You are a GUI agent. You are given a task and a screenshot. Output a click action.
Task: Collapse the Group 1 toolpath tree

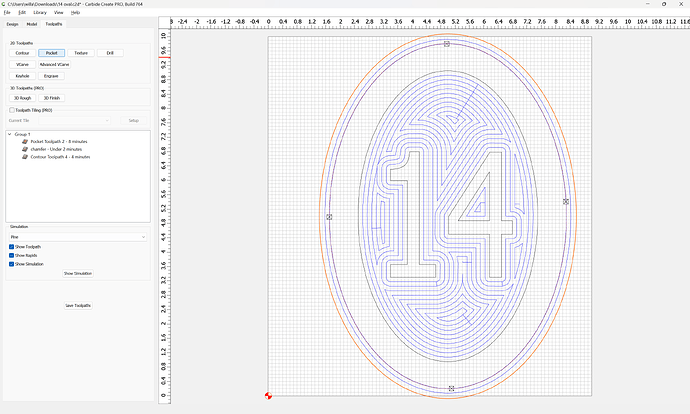10,134
